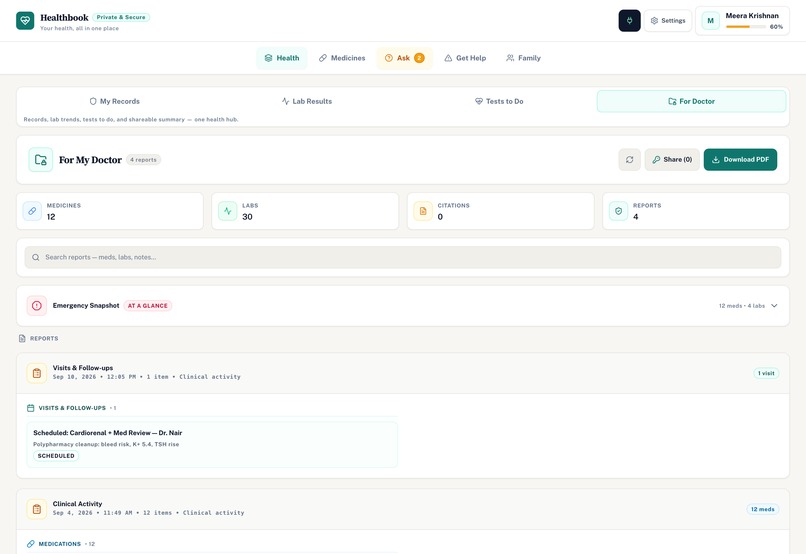The width and height of the screenshot is (806, 554).
Task: Click the Labs pulse icon in stats
Action: click(x=228, y=211)
